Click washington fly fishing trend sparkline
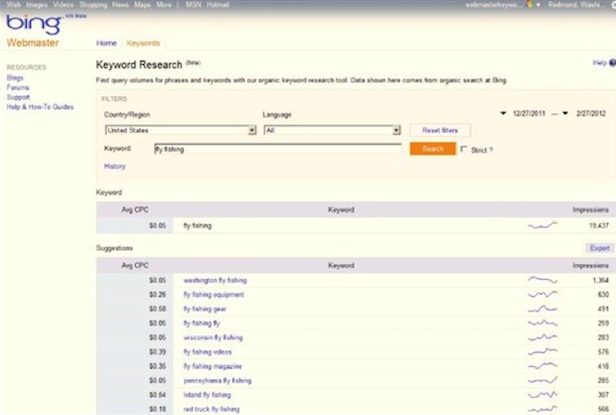616x415 pixels. 543,280
